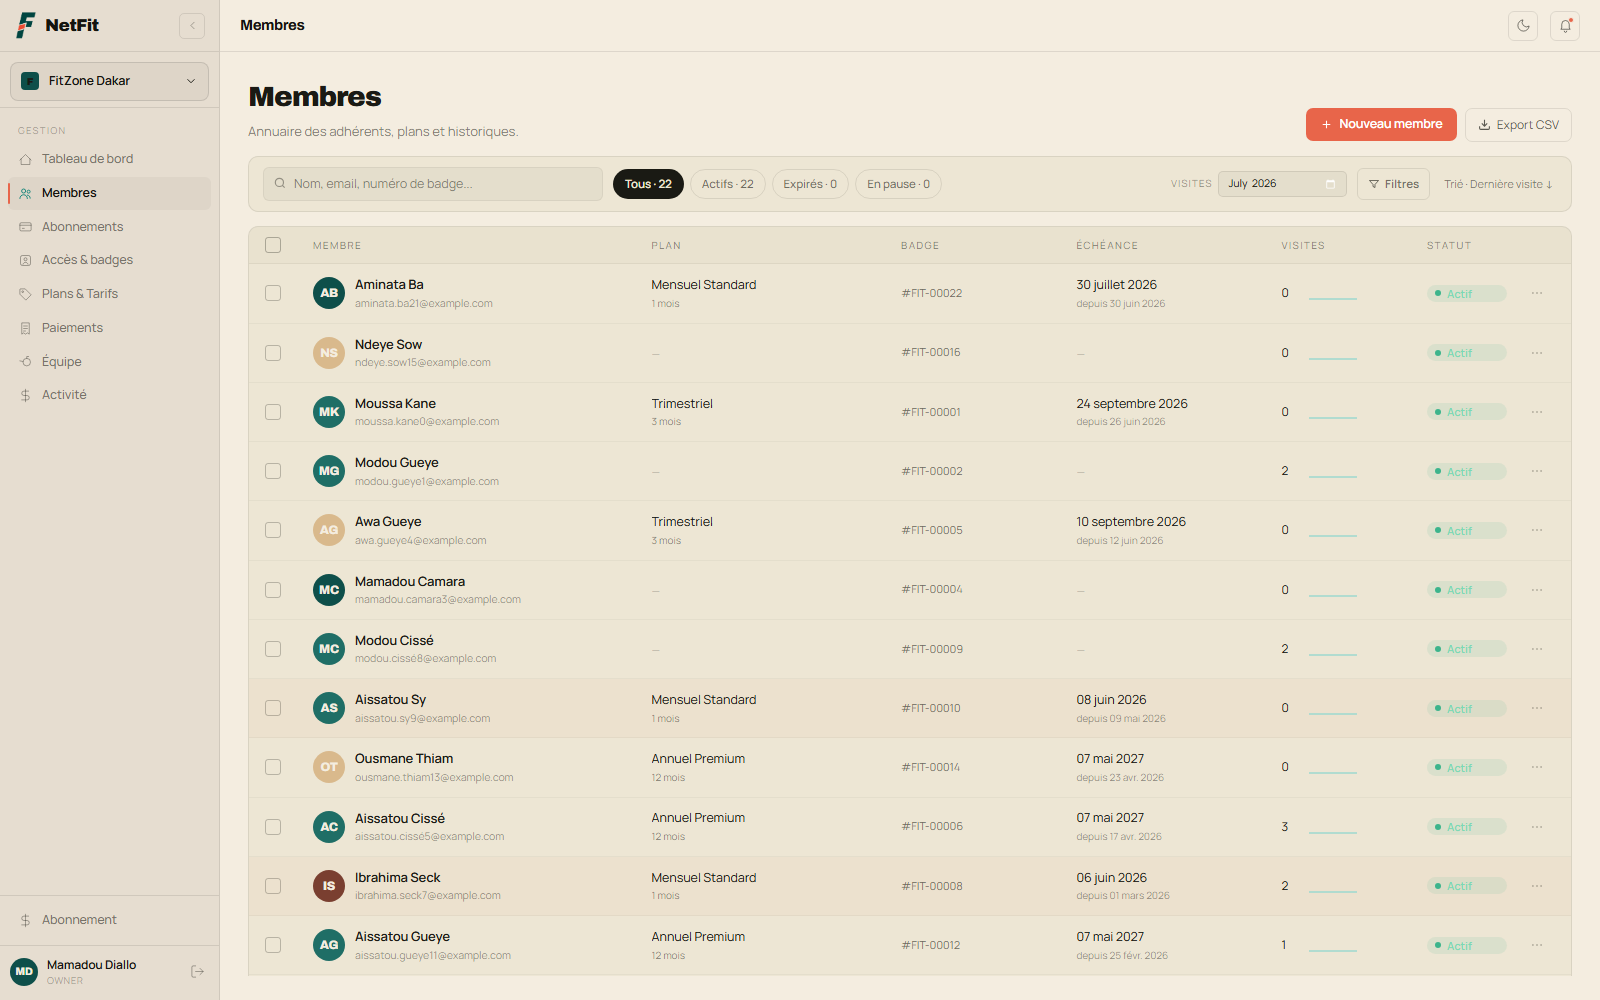
Task: Click the Actif status badge for Aissatou Gueye
Action: coord(1466,946)
